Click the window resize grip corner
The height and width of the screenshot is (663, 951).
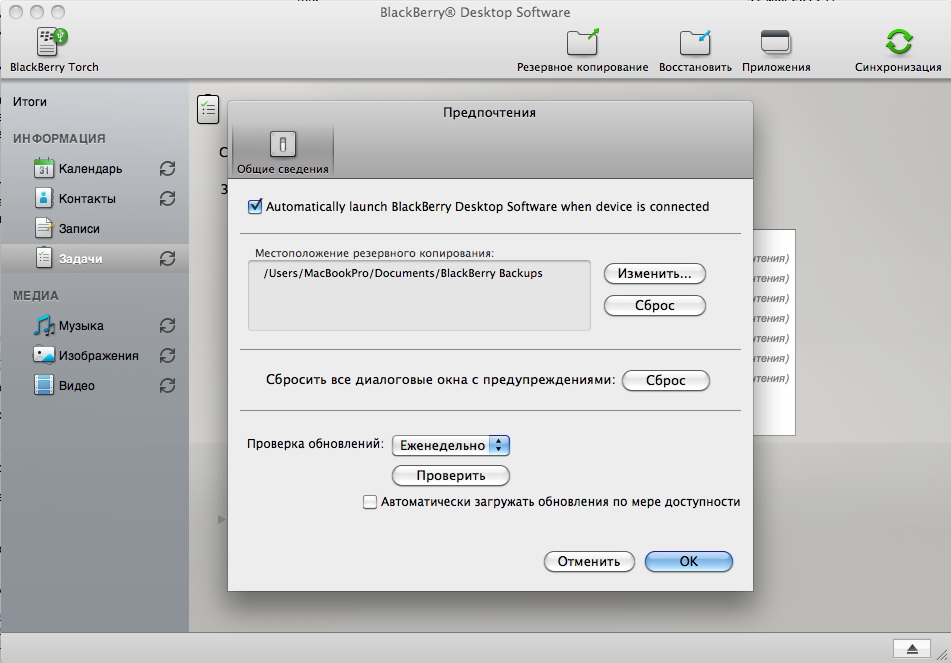(942, 655)
